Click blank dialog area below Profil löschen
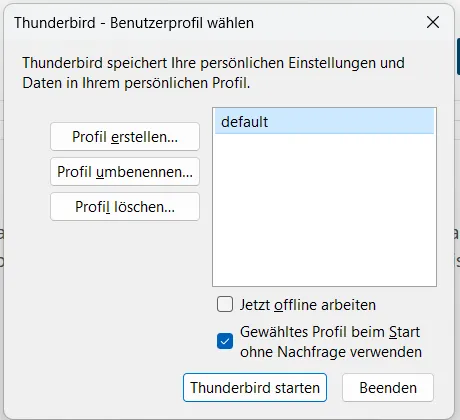 125,283
